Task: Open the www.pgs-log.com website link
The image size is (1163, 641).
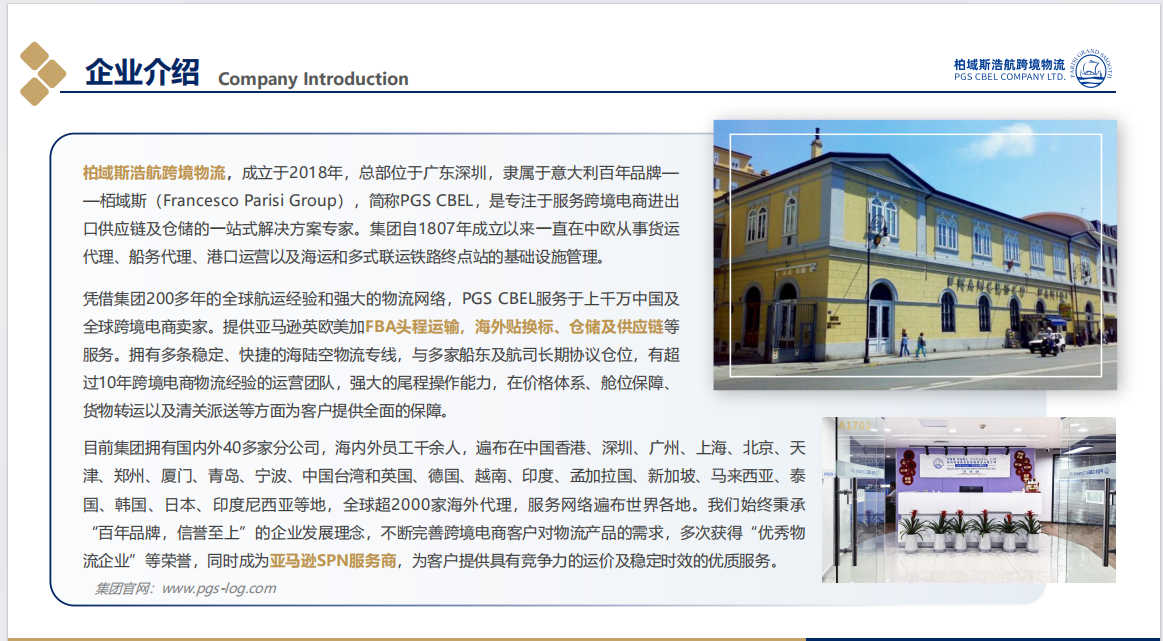Action: point(219,589)
